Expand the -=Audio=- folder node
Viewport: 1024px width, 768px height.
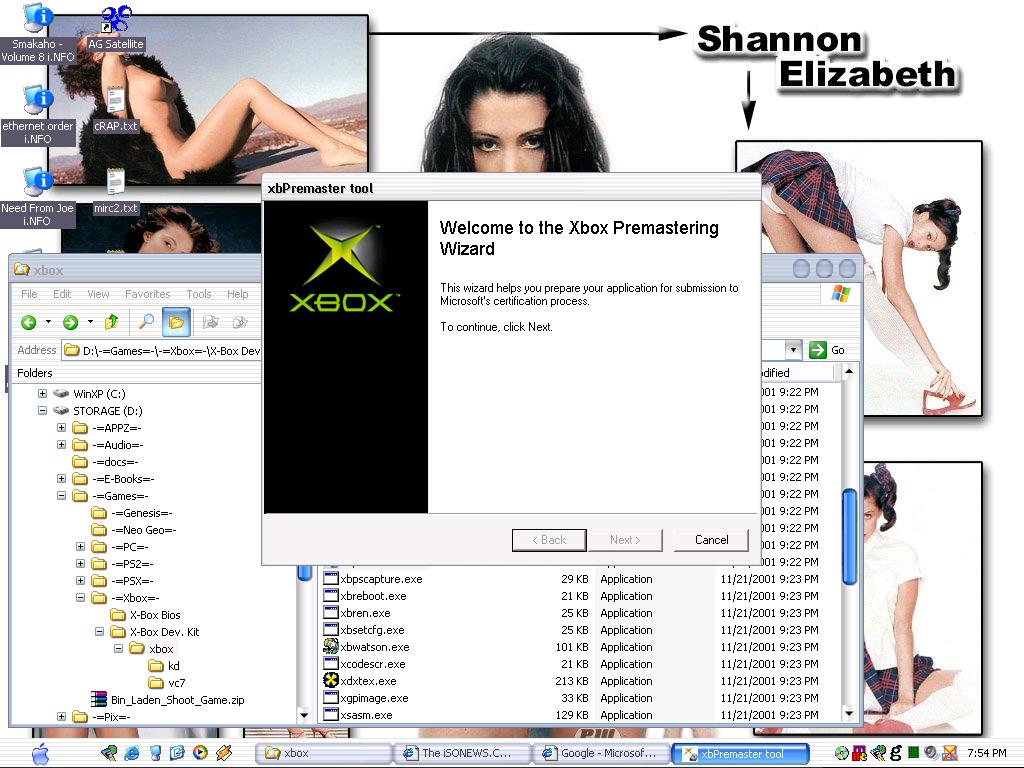pyautogui.click(x=61, y=445)
